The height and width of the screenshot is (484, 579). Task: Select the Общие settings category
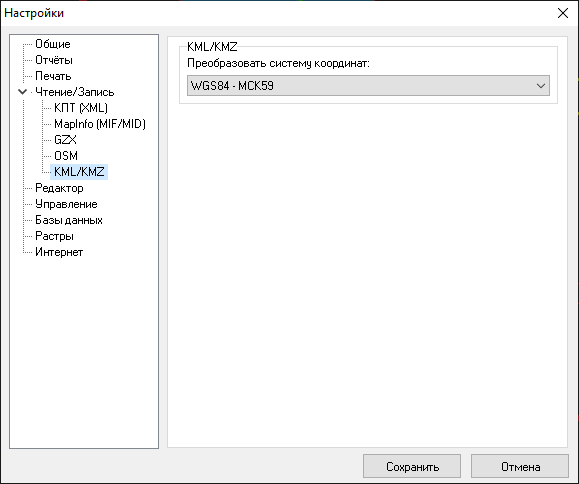pyautogui.click(x=52, y=44)
